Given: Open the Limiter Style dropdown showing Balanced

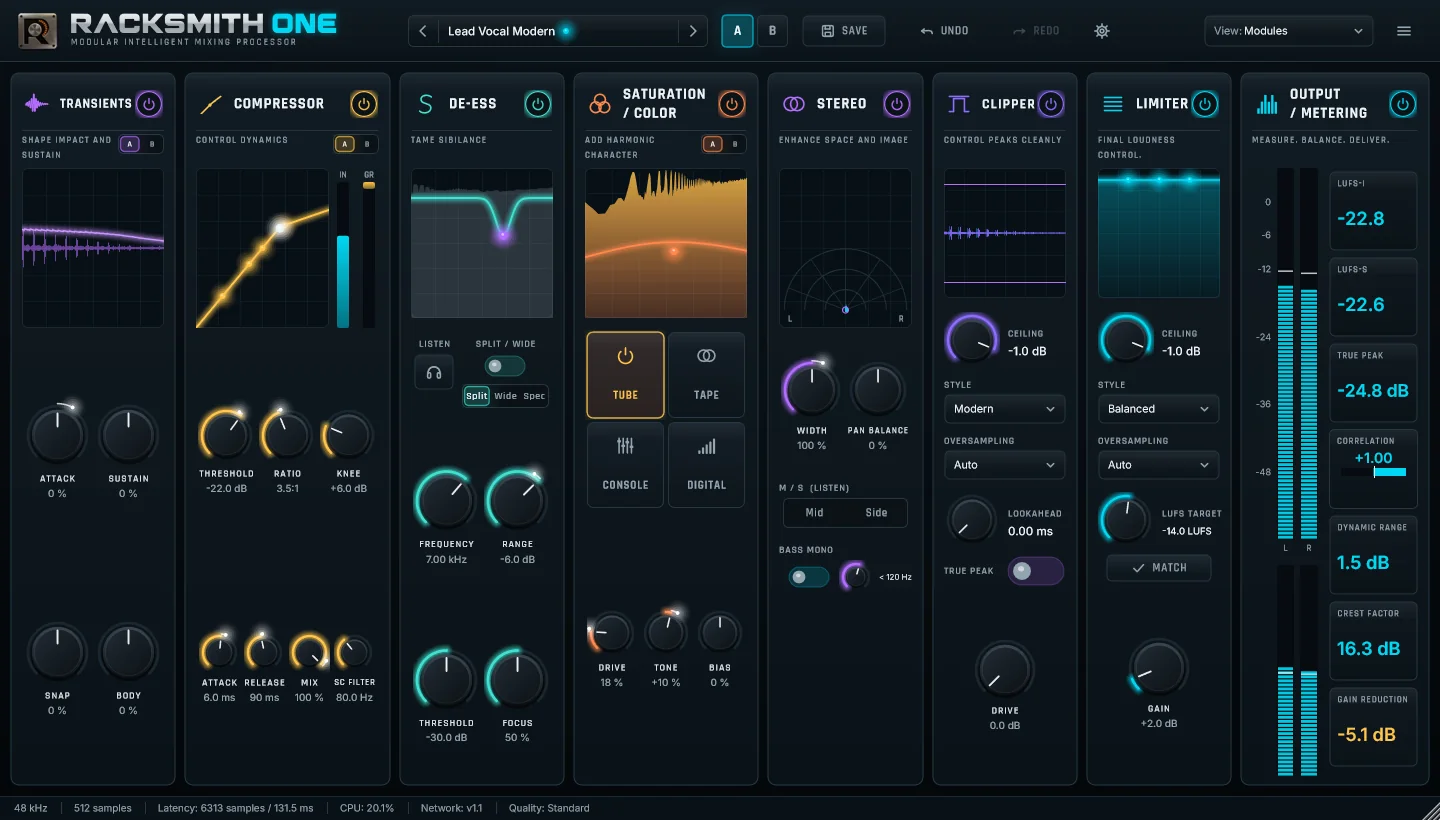Looking at the screenshot, I should pos(1158,409).
